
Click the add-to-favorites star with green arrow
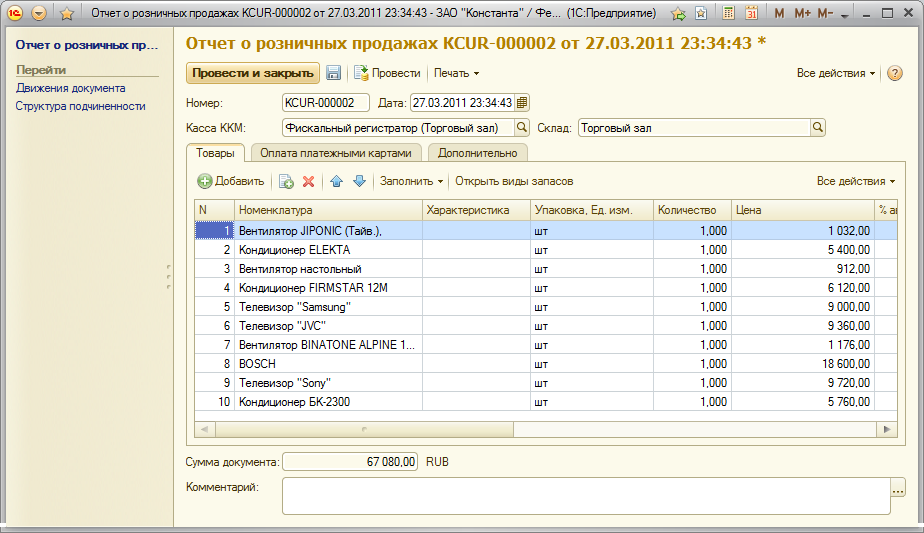[678, 13]
